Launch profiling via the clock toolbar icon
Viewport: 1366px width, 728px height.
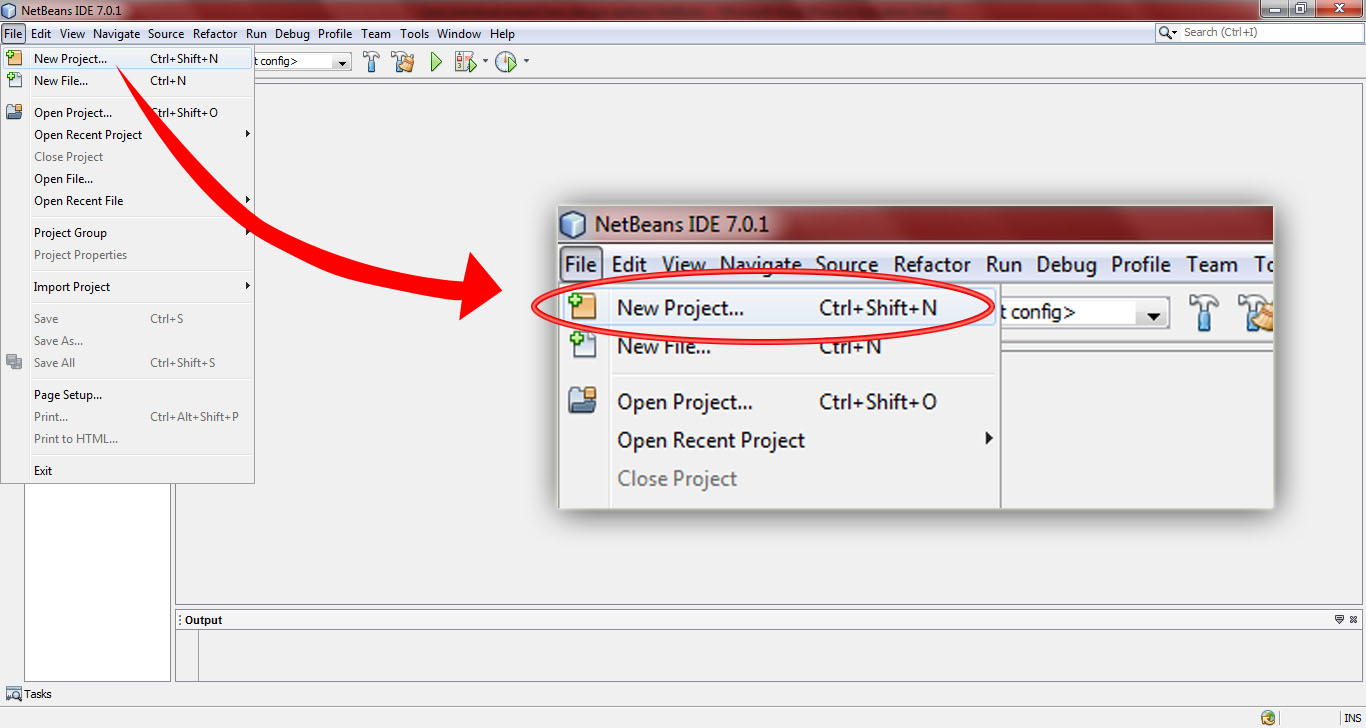tap(505, 61)
